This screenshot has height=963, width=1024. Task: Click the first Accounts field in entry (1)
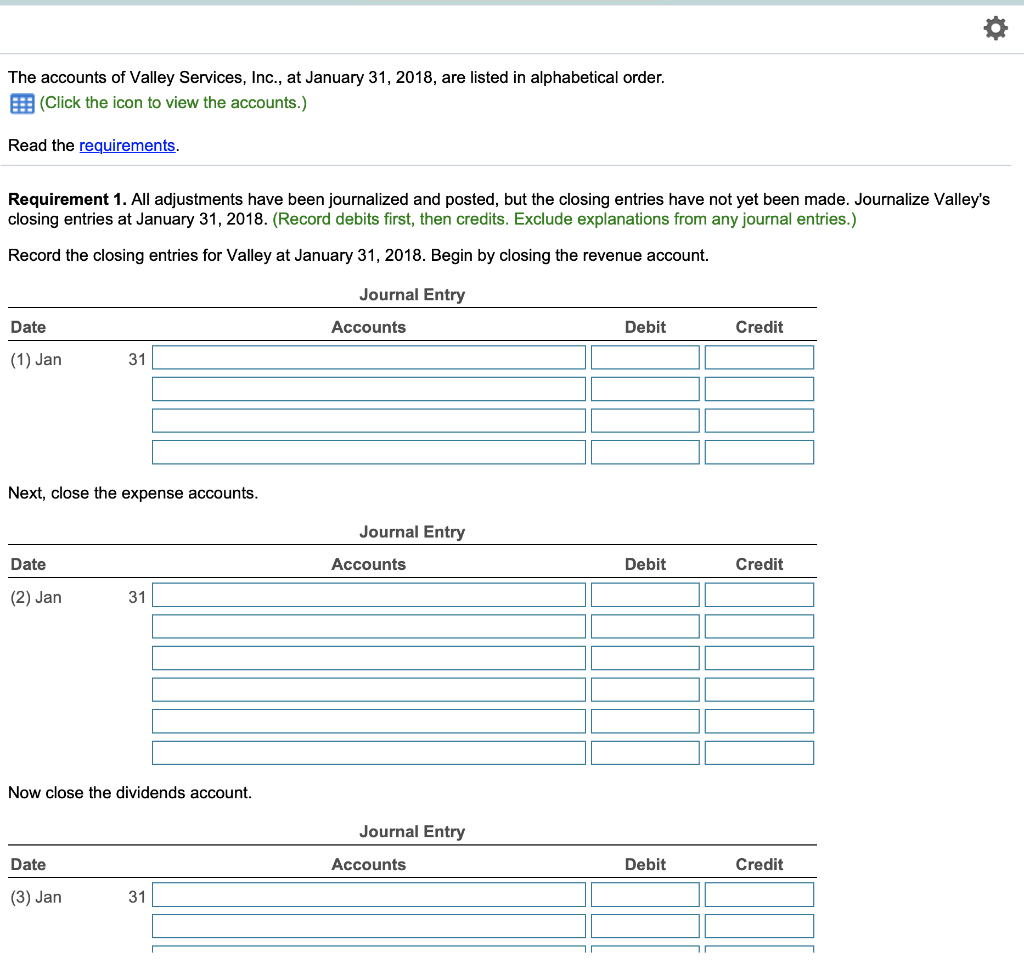click(368, 356)
